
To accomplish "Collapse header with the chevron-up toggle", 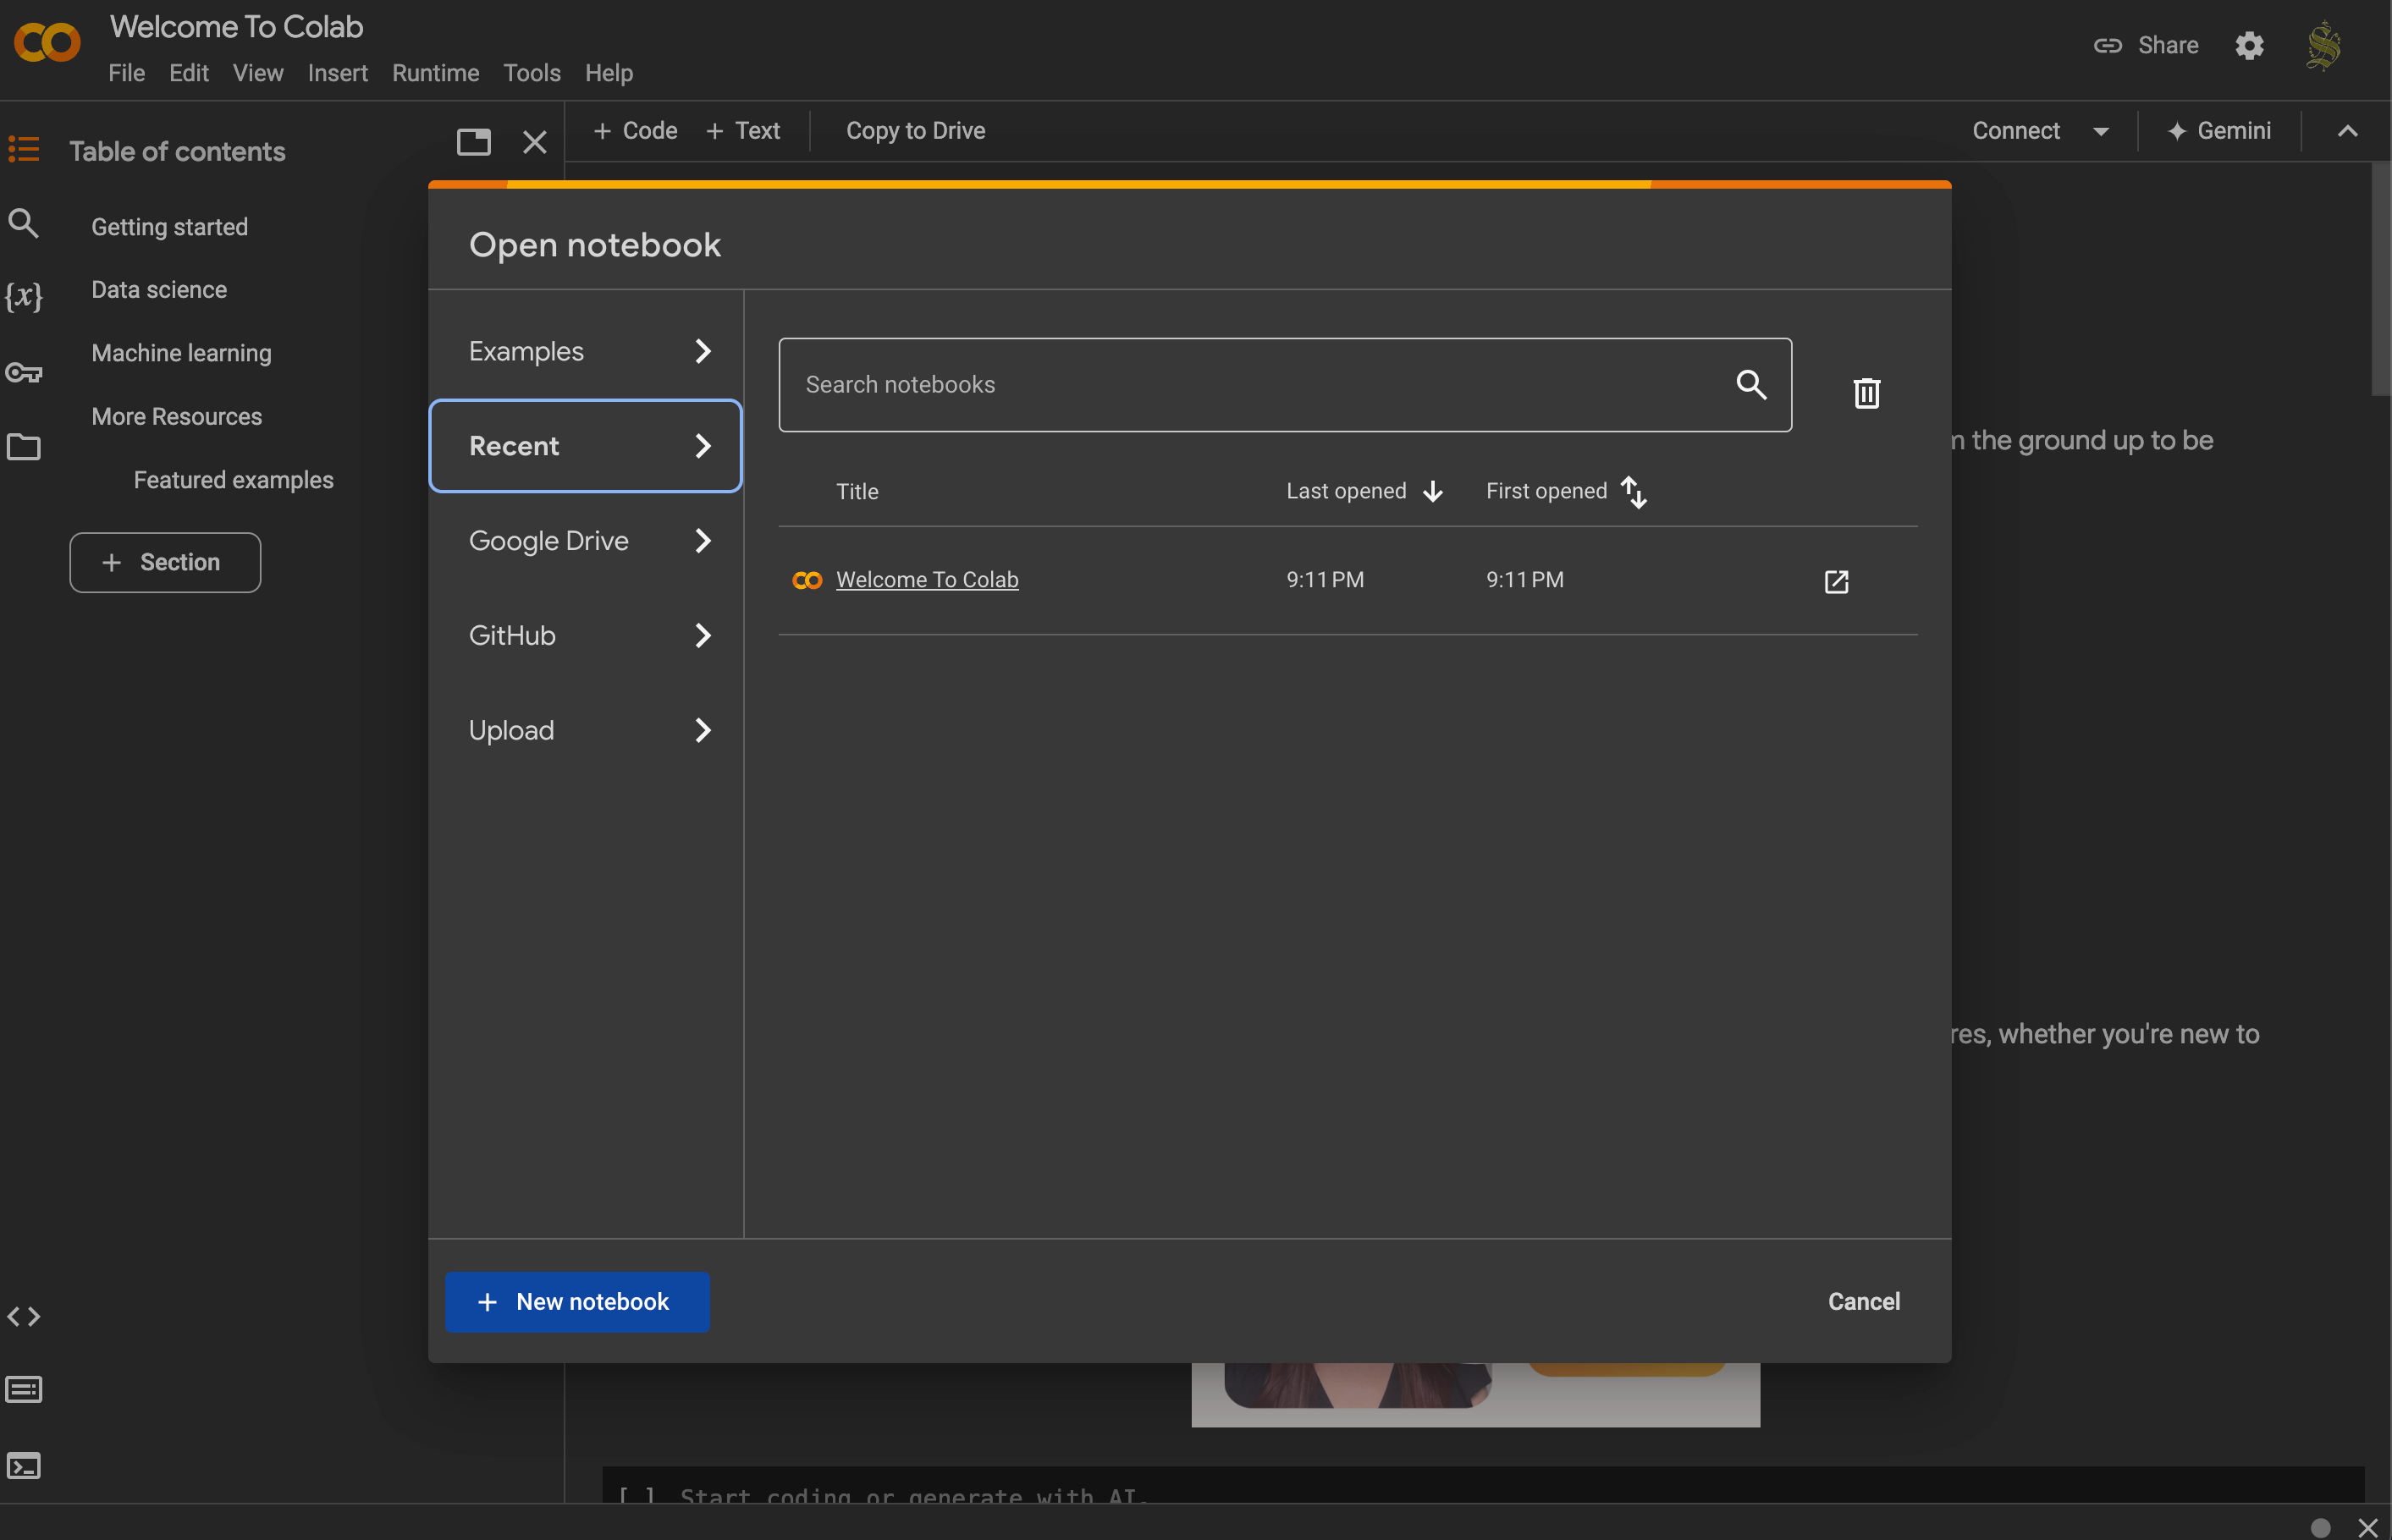I will [x=2347, y=131].
